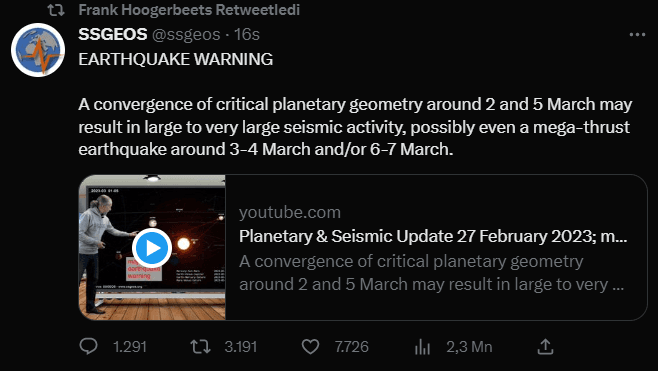Open SSGEOS profile avatar logo
Viewport: 658px width, 371px height.
click(38, 50)
